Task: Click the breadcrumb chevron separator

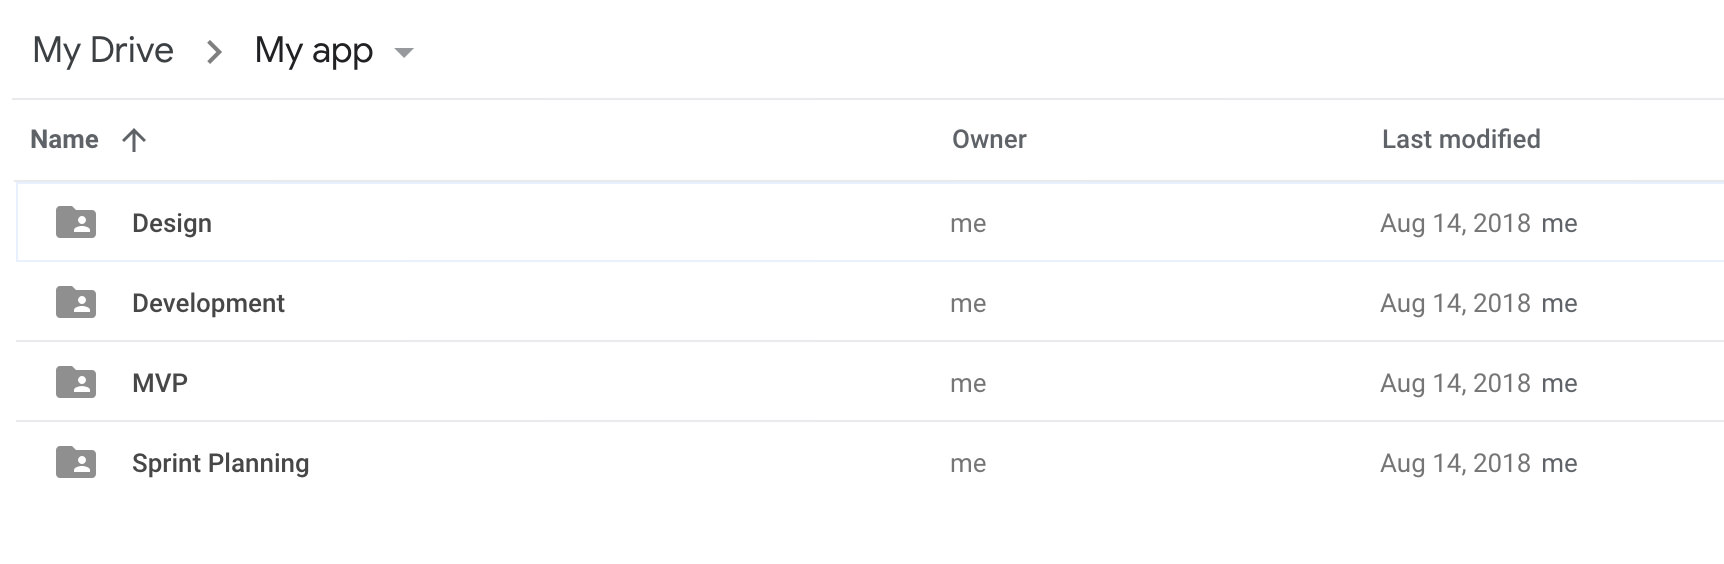Action: (x=214, y=52)
